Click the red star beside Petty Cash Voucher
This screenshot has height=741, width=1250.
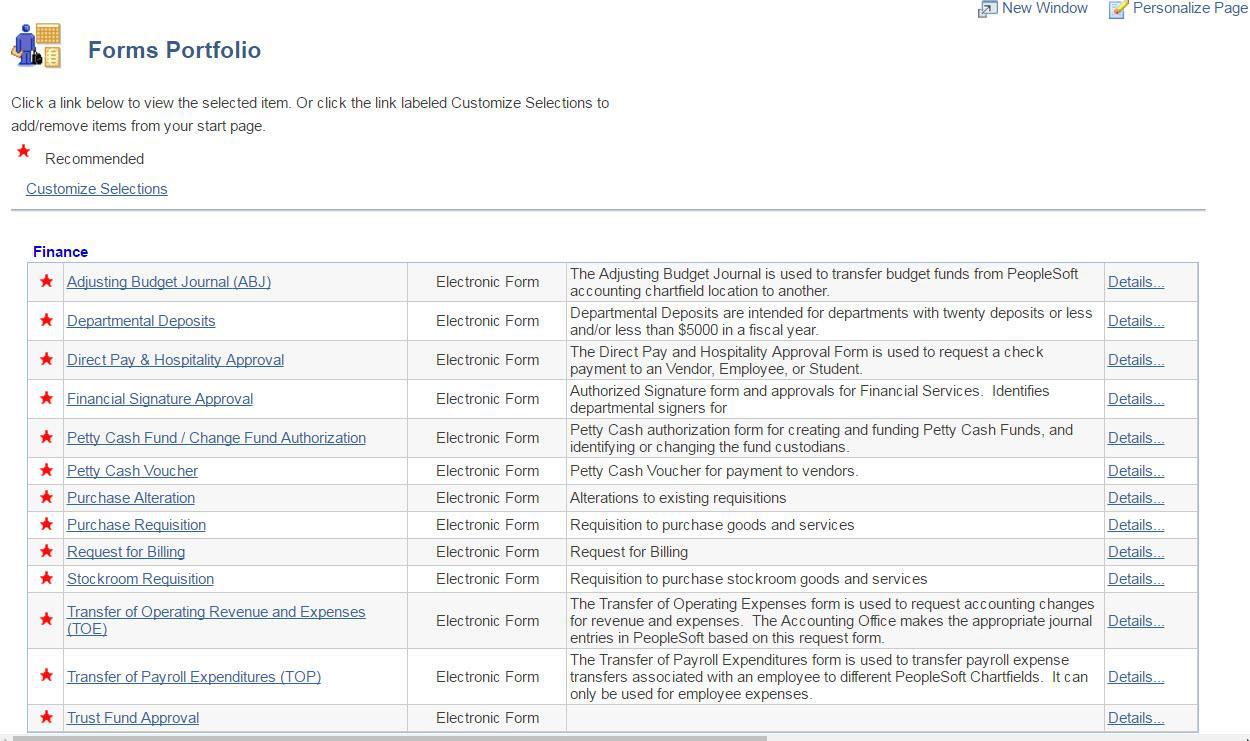[46, 471]
